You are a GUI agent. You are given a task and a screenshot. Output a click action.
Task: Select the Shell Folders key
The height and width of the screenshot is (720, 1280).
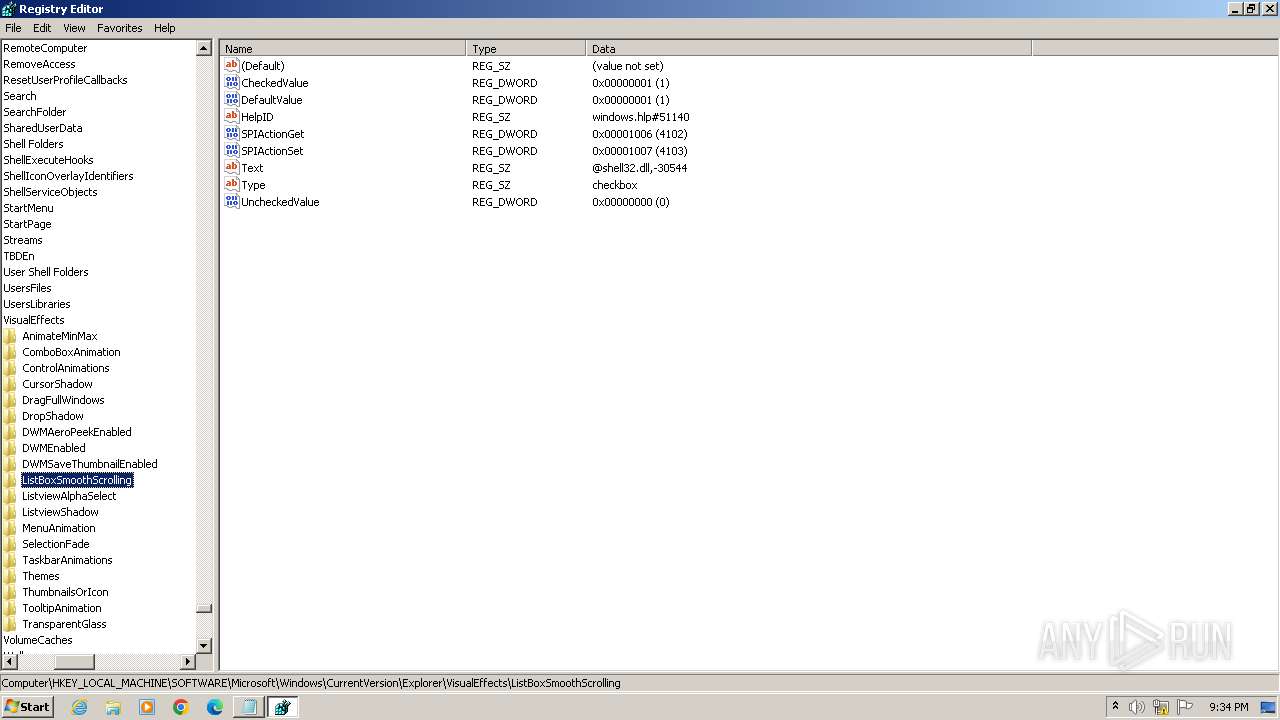[x=33, y=144]
